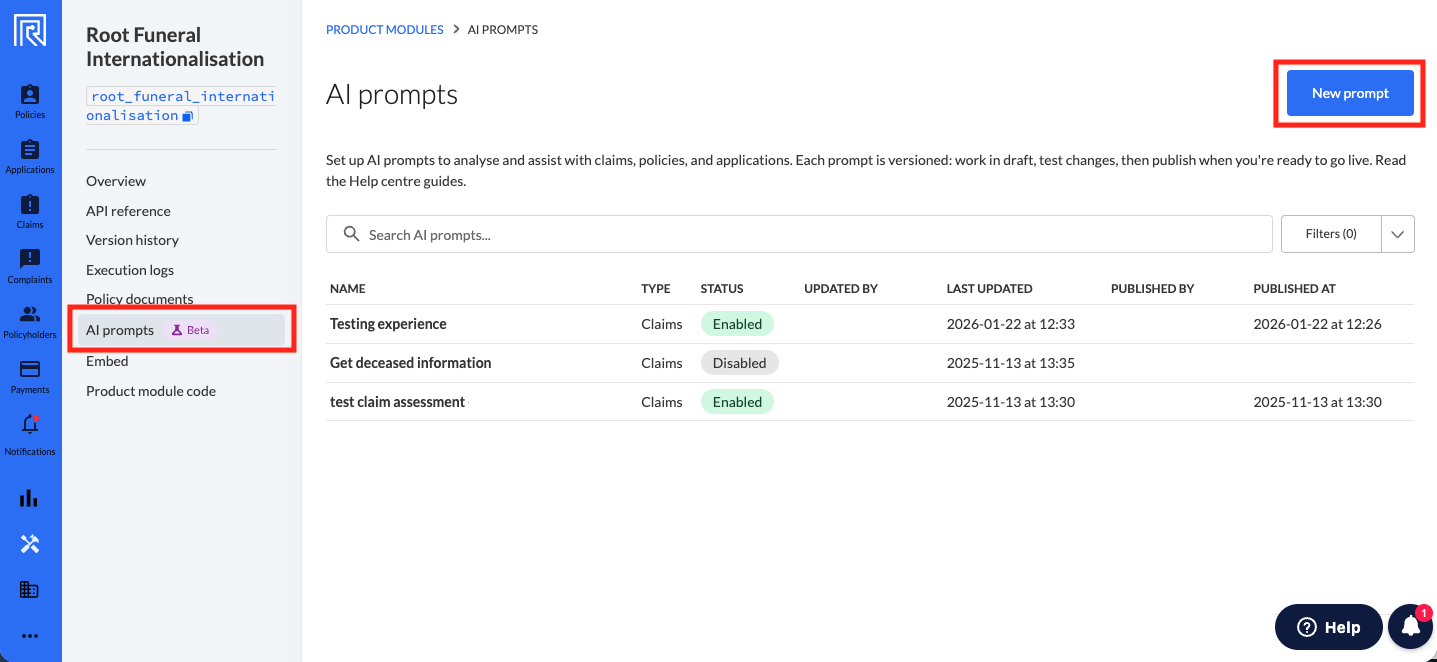Select Overview in the side menu
1437x662 pixels.
pos(116,181)
